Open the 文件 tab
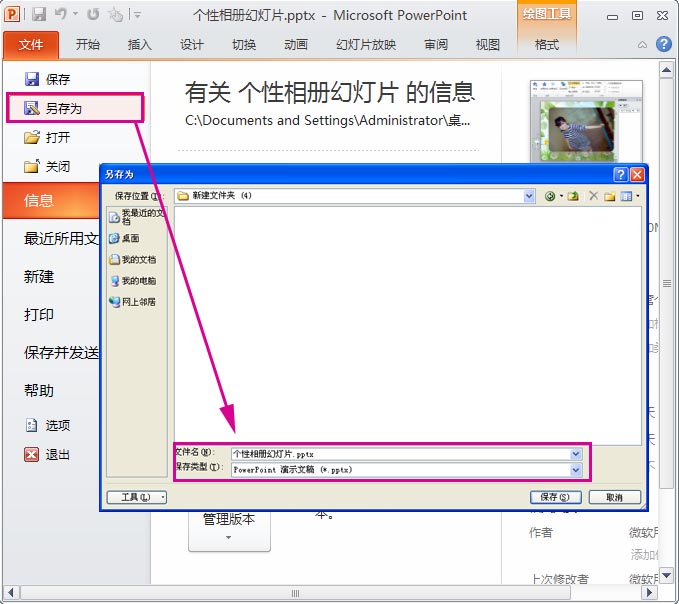This screenshot has height=604, width=679. coord(31,45)
